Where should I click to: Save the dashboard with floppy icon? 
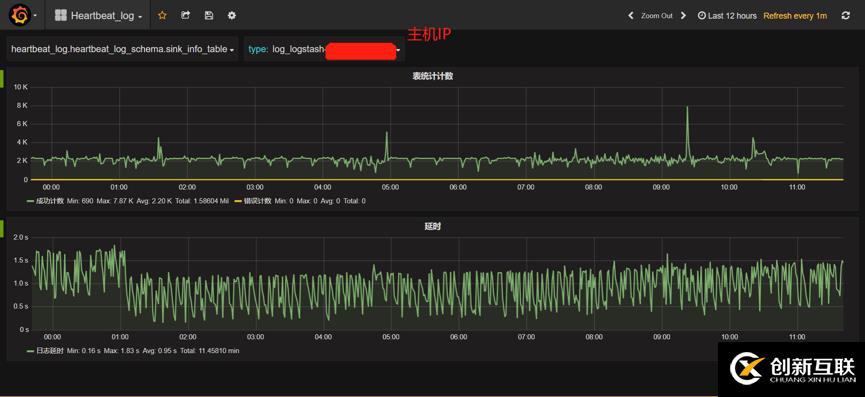click(x=209, y=15)
